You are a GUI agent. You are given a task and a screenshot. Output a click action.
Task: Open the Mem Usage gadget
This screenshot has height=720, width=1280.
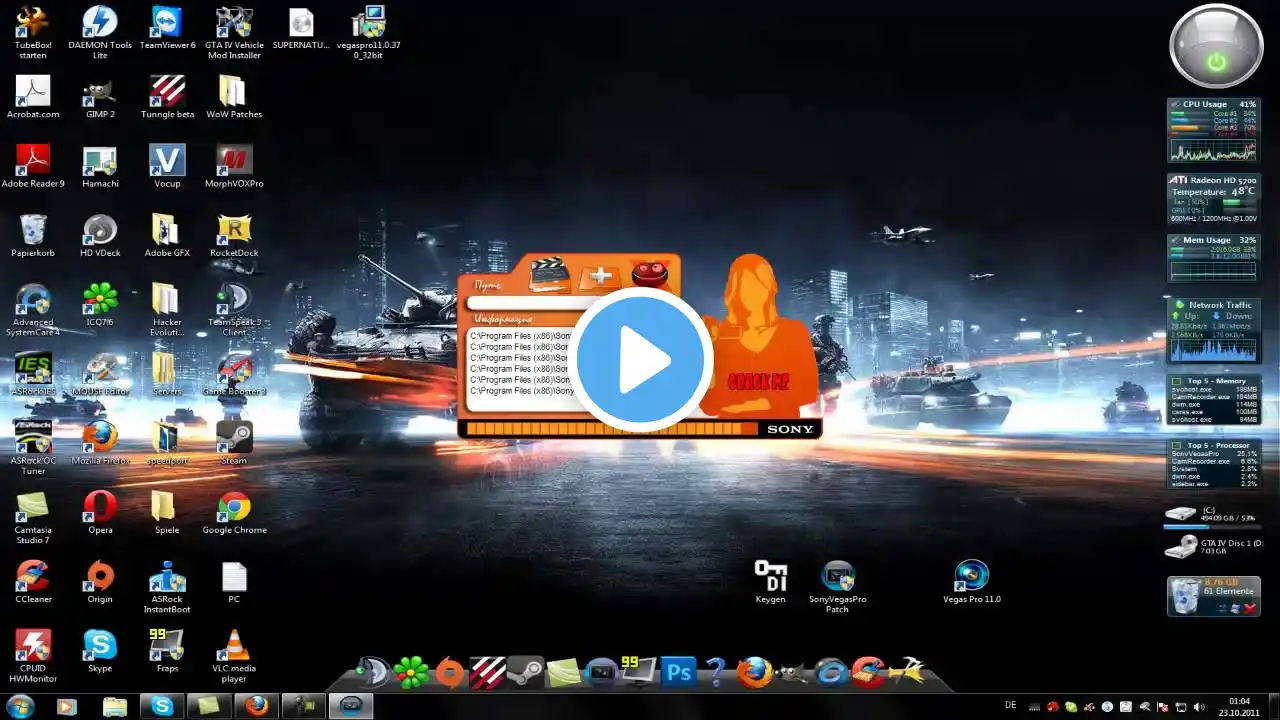[x=1214, y=258]
